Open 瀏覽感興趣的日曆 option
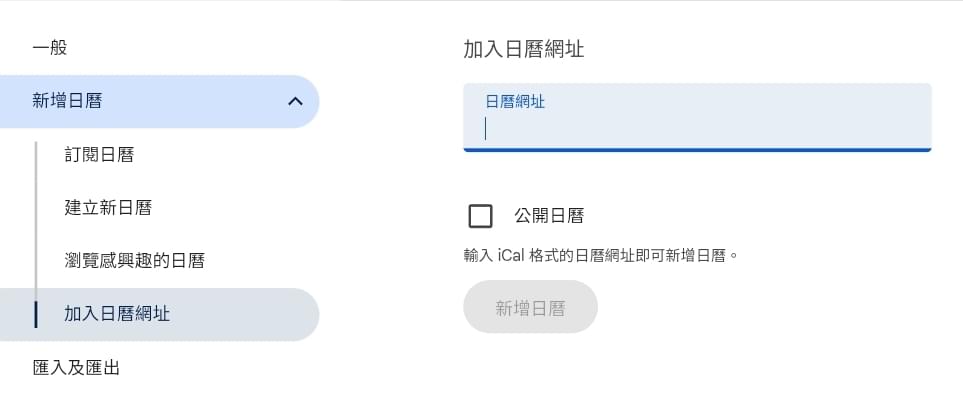Viewport: 963px width, 397px height. pyautogui.click(x=135, y=261)
